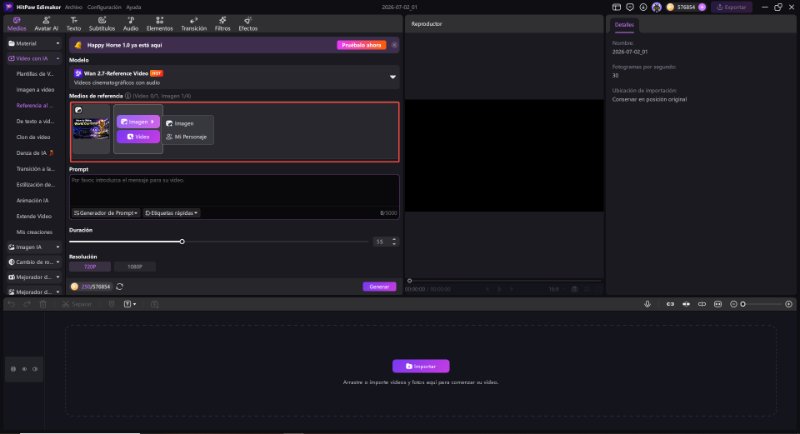The height and width of the screenshot is (434, 800).
Task: Click the lock icon on the track header
Action: [13, 369]
